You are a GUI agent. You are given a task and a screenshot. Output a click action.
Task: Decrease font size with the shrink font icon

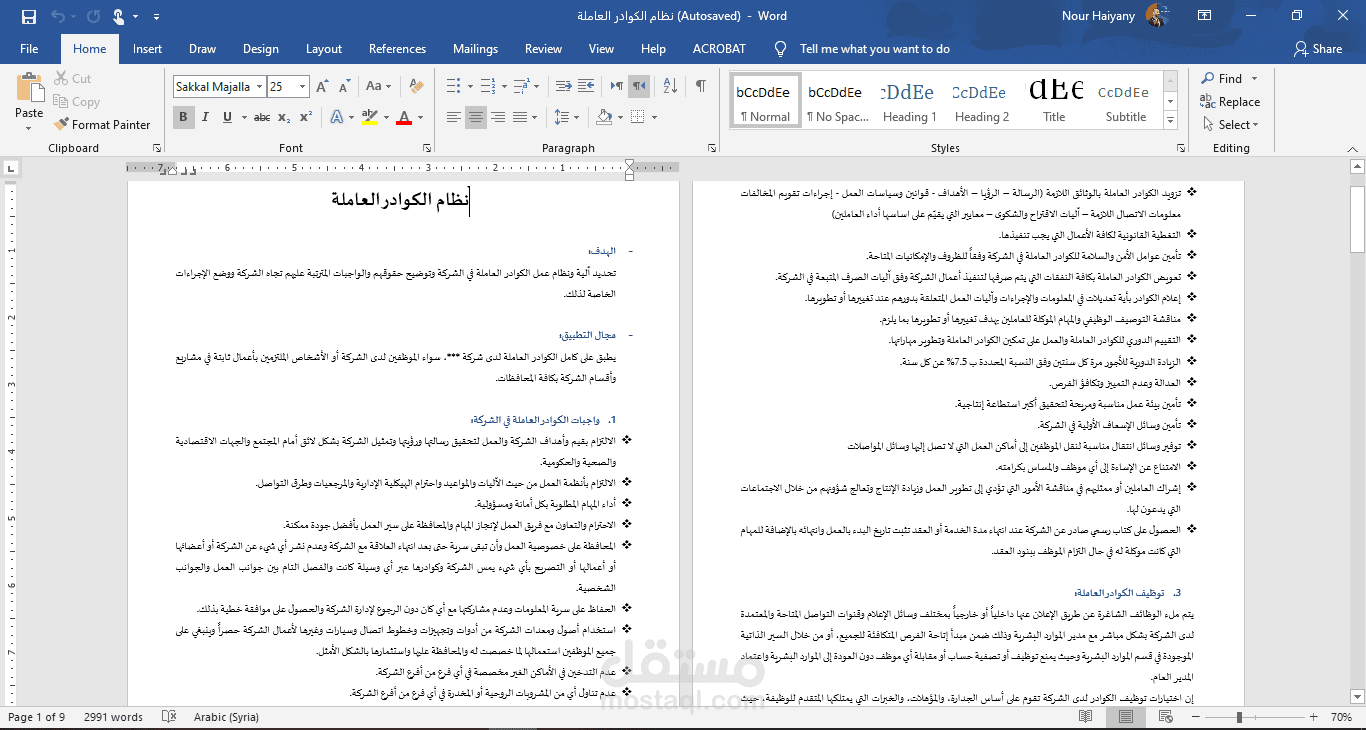344,87
